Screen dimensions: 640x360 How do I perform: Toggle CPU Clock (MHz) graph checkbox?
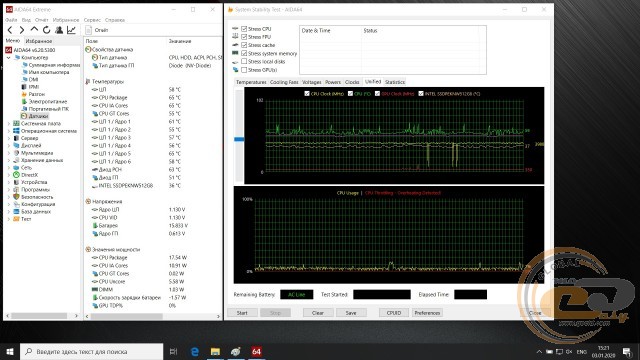pos(307,93)
